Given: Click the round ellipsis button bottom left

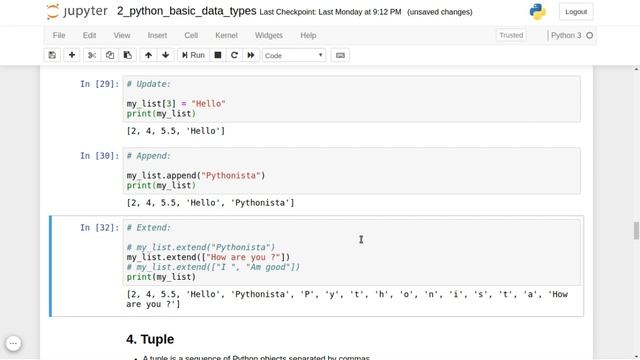Looking at the screenshot, I should pyautogui.click(x=13, y=343).
